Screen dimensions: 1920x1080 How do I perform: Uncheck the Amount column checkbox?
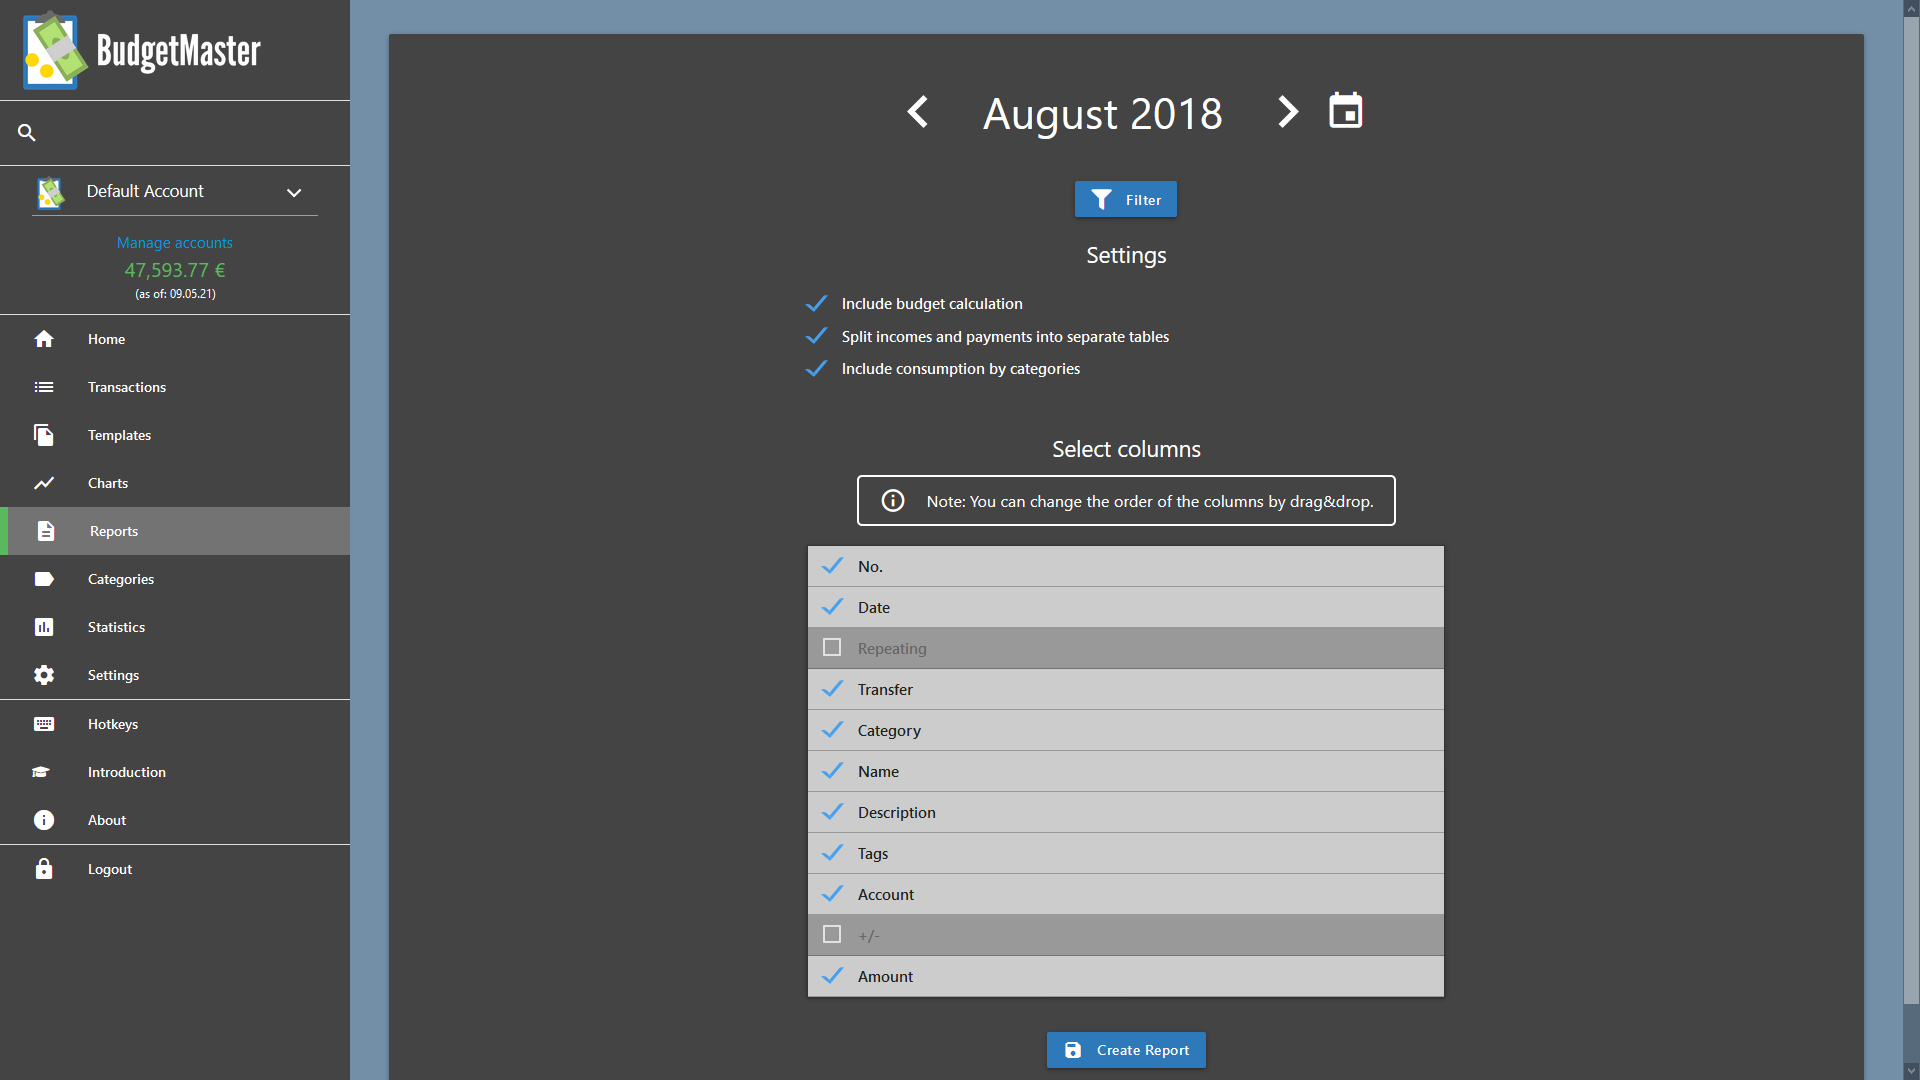[x=832, y=976]
